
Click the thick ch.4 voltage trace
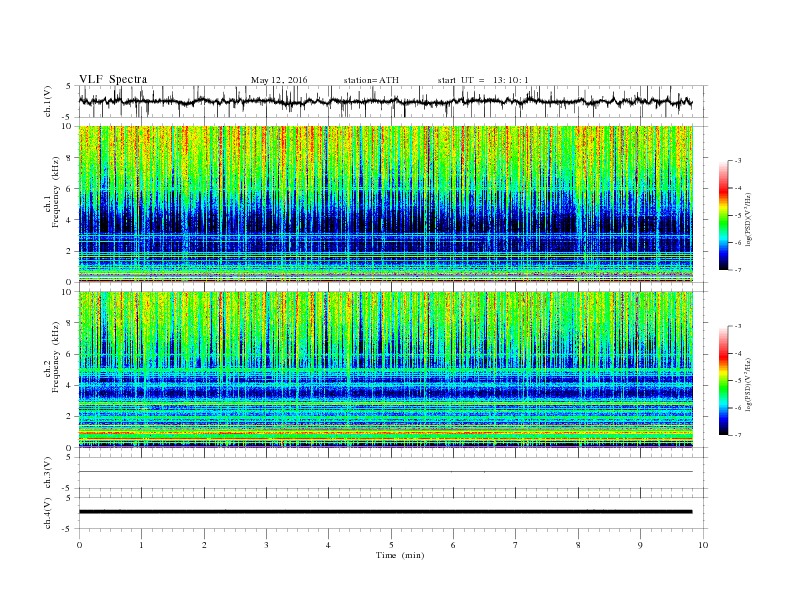(386, 512)
